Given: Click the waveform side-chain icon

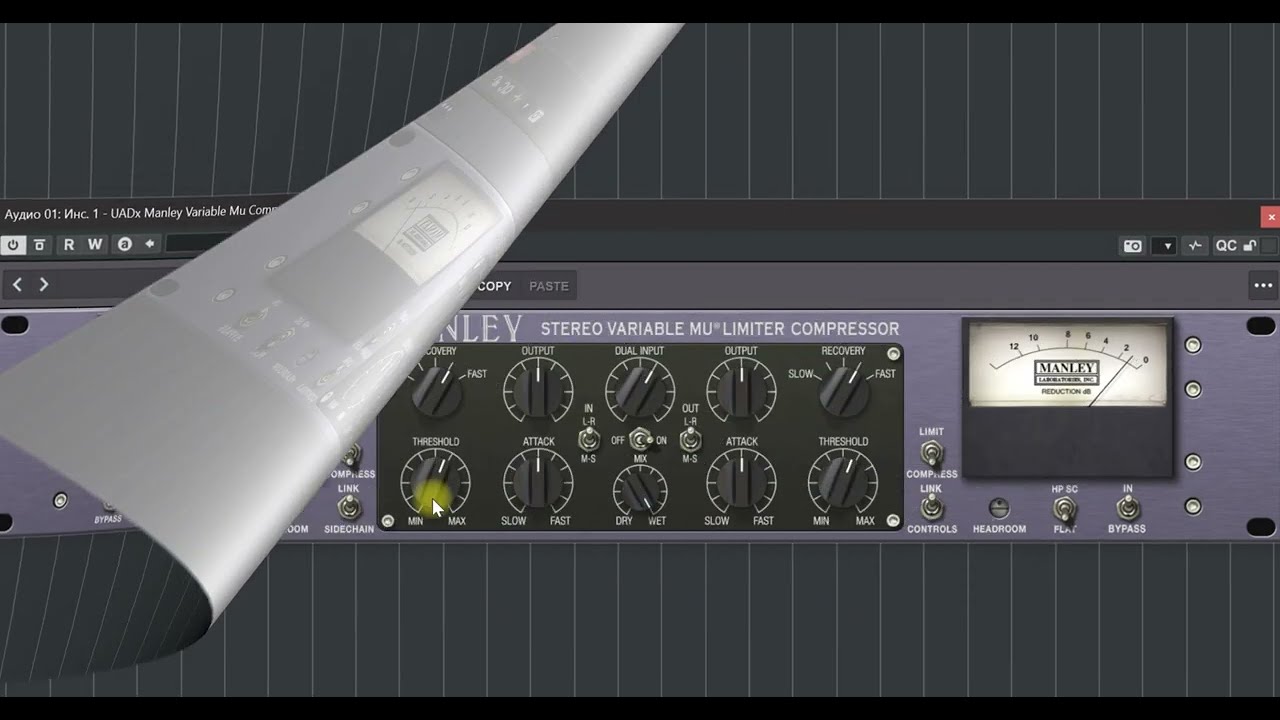Looking at the screenshot, I should click(1195, 246).
